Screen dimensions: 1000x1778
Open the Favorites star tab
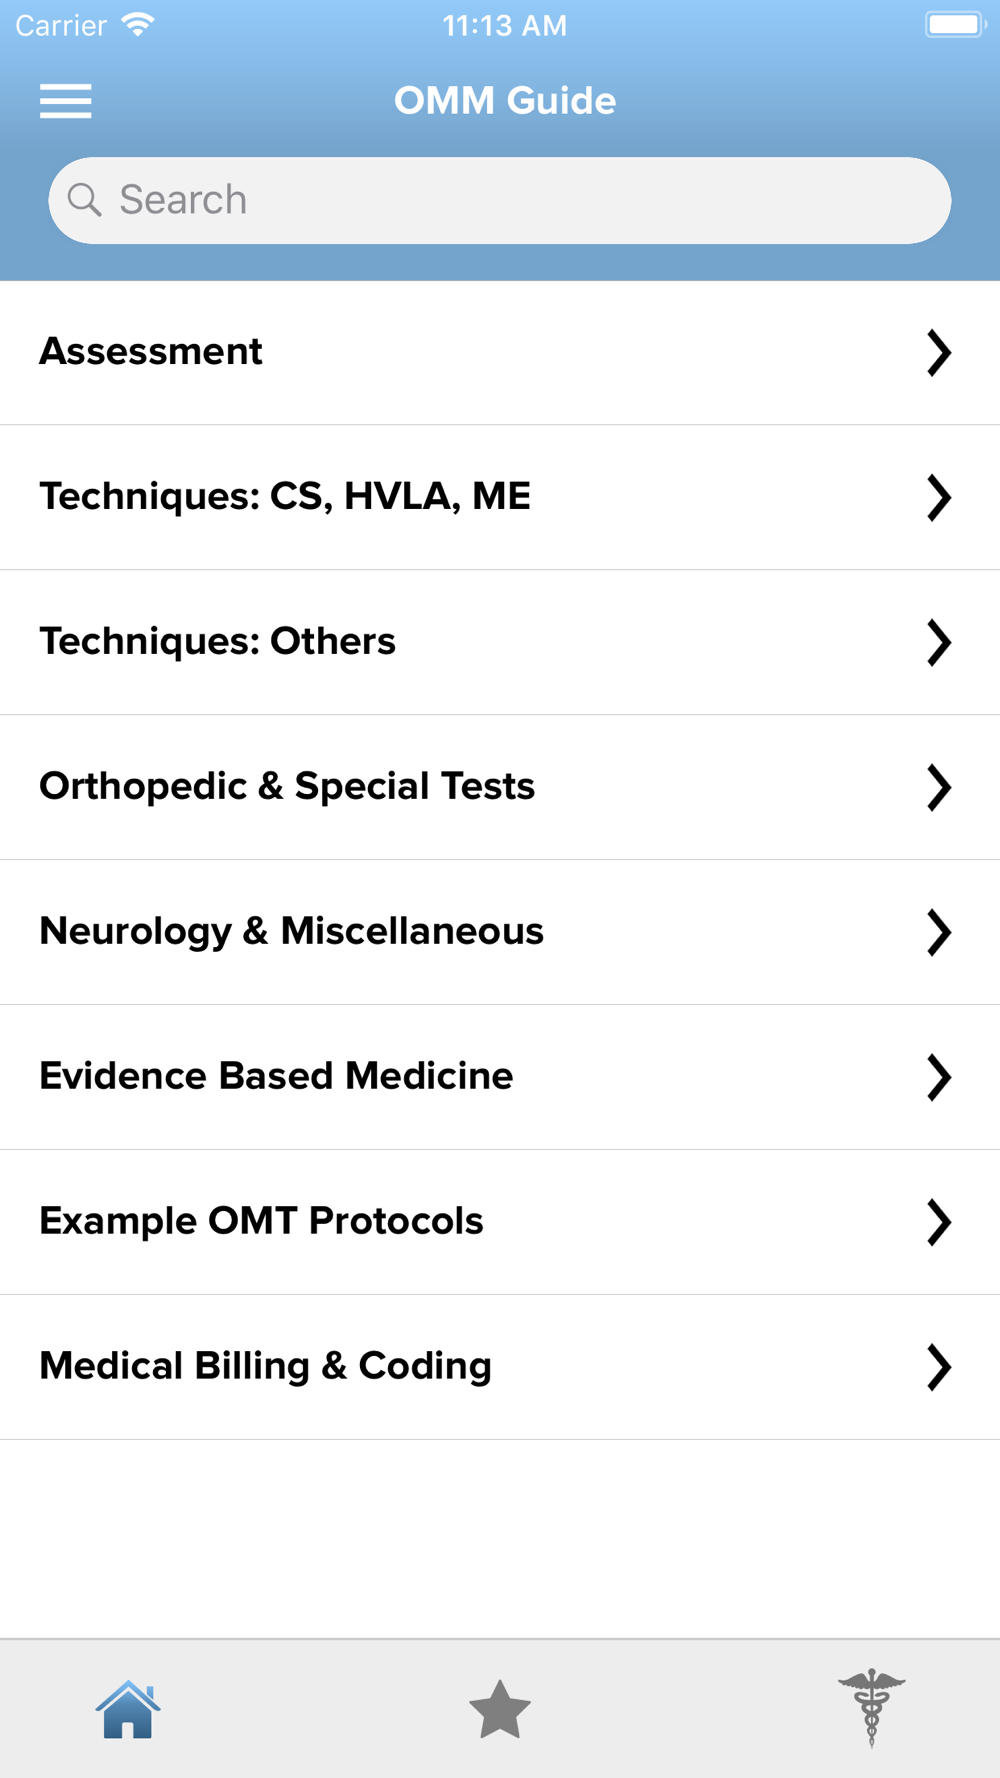point(499,1709)
